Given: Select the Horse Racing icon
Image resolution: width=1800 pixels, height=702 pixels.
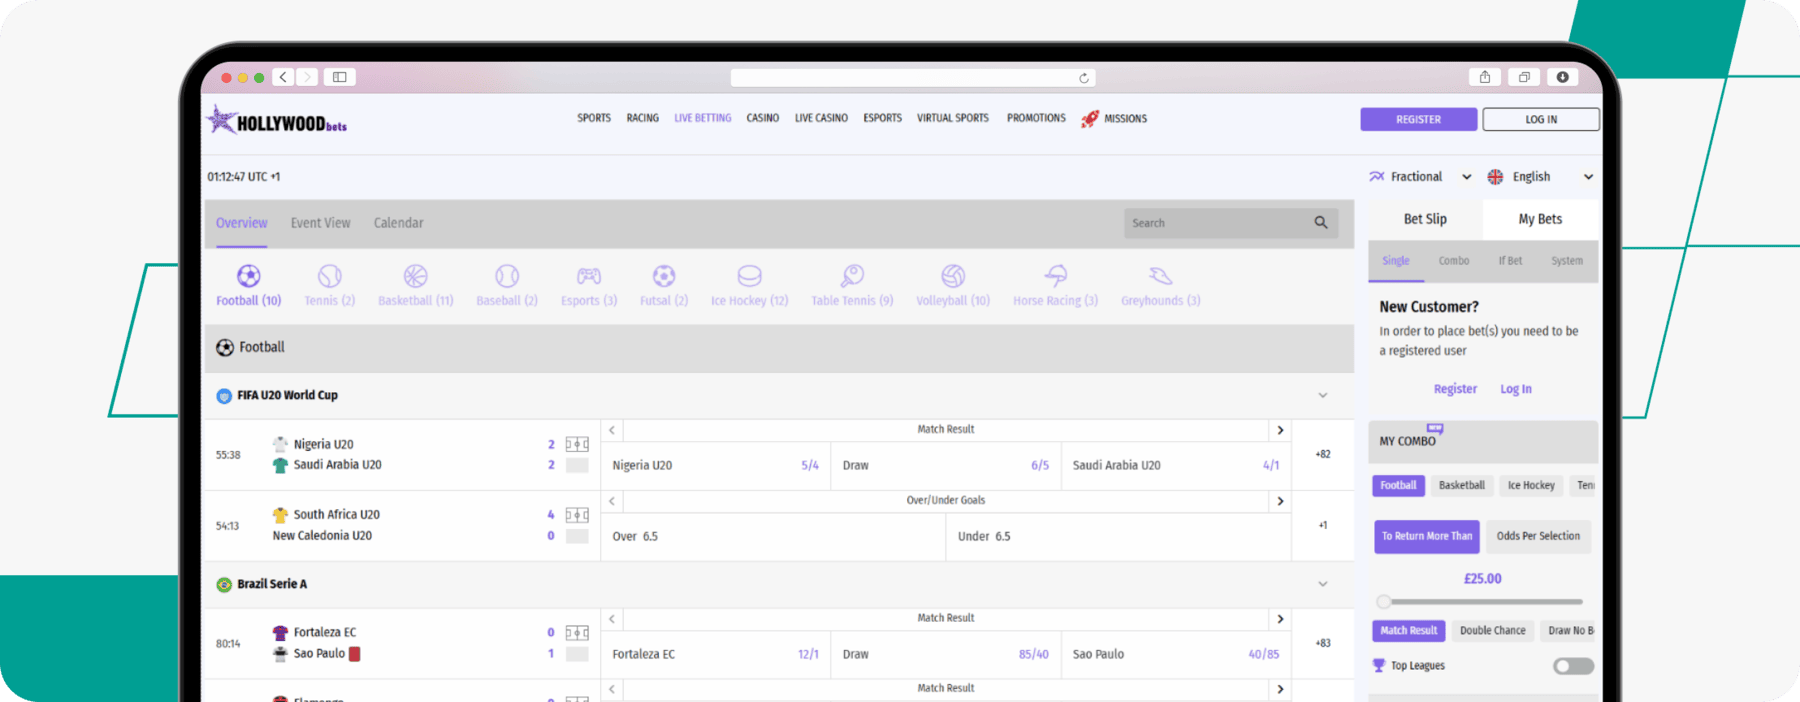Looking at the screenshot, I should [x=1055, y=276].
